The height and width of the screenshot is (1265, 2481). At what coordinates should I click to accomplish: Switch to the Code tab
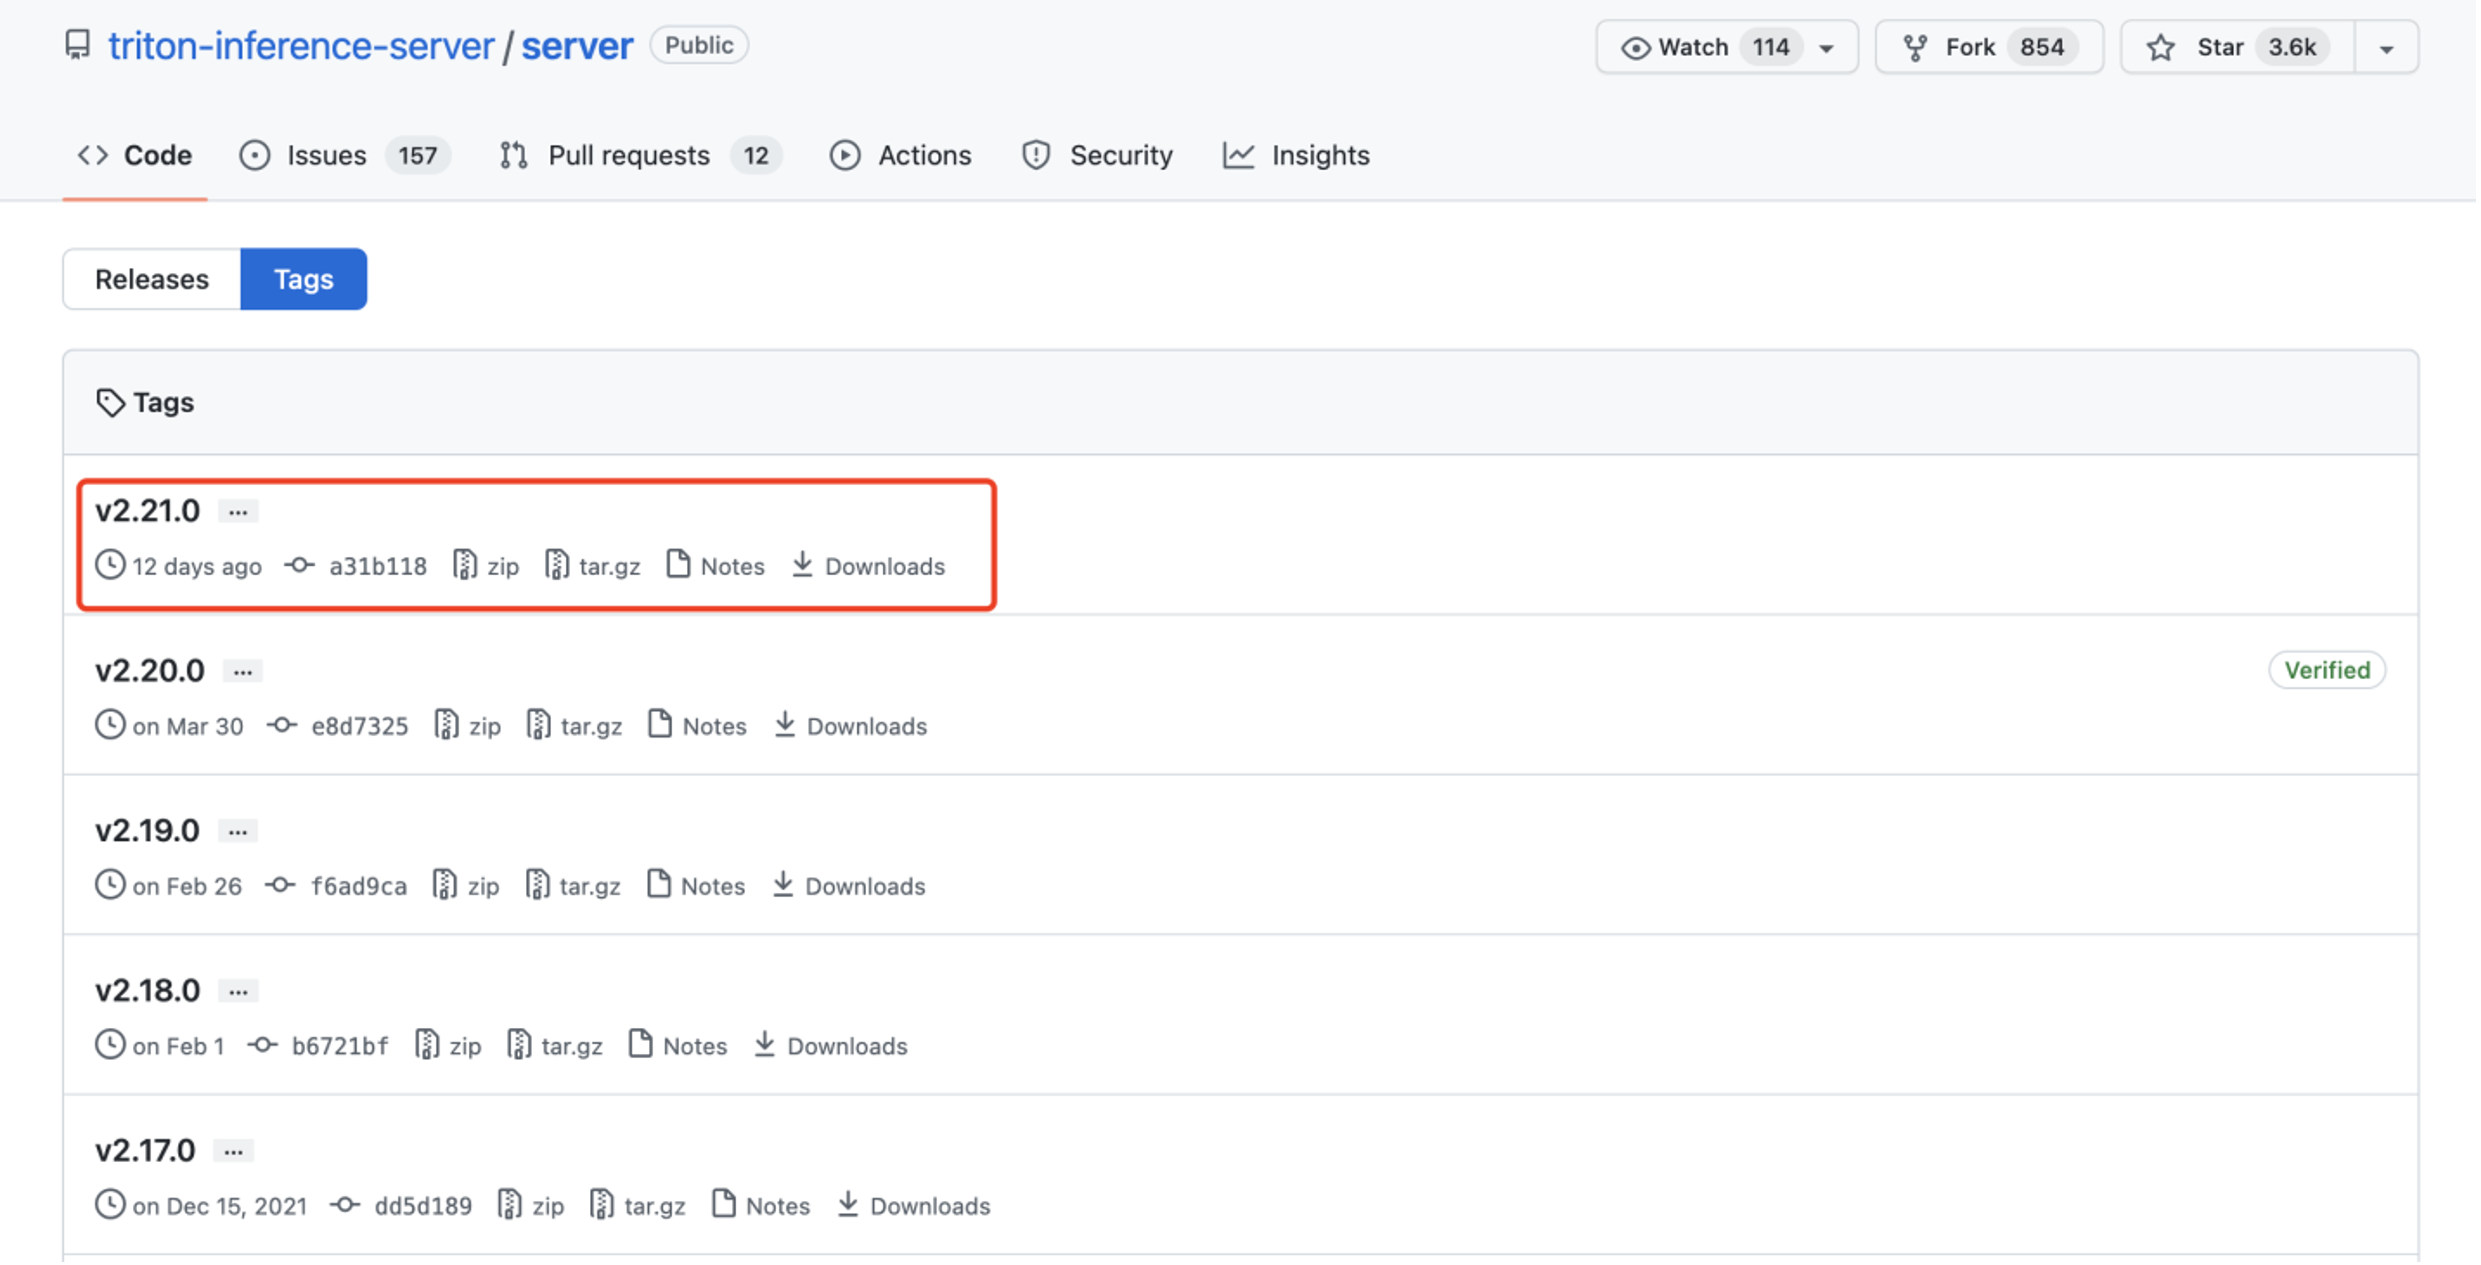coord(135,155)
